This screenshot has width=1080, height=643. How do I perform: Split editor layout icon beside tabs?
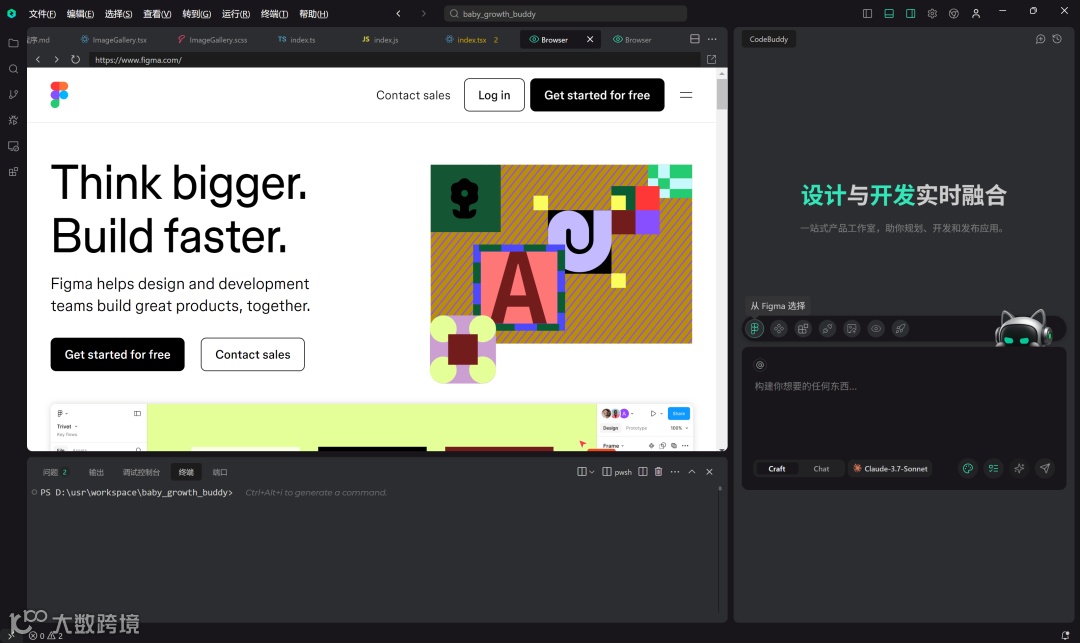pos(694,39)
